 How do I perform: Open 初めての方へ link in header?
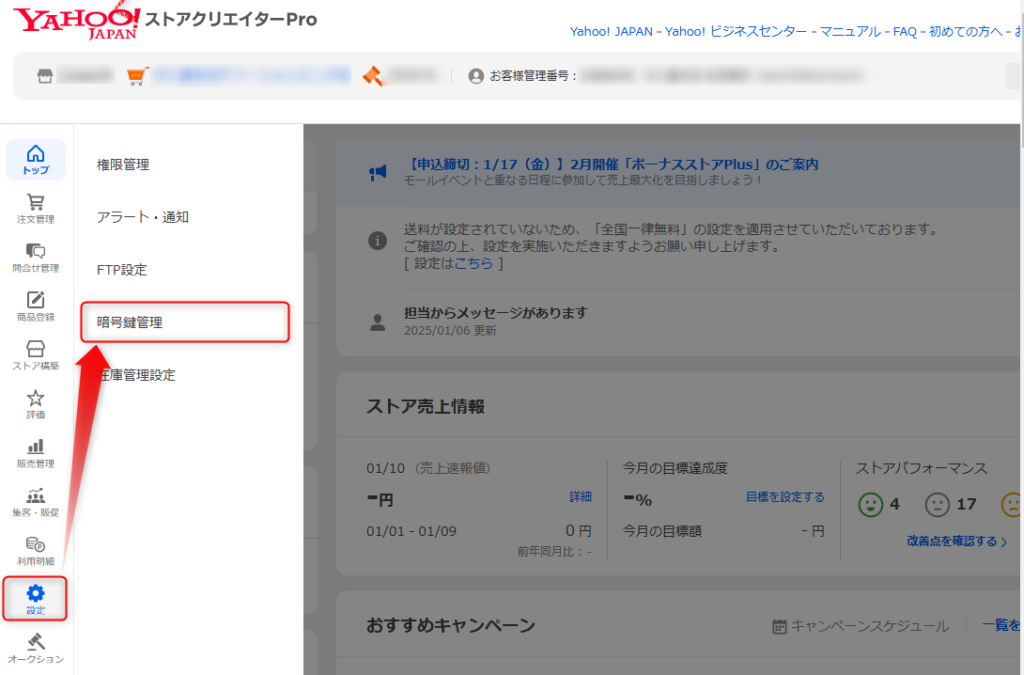[x=965, y=31]
